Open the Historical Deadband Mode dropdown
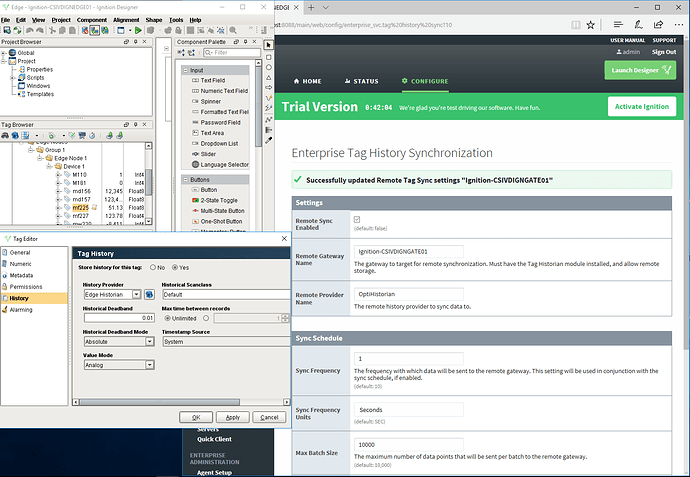This screenshot has width=690, height=477. [150, 341]
